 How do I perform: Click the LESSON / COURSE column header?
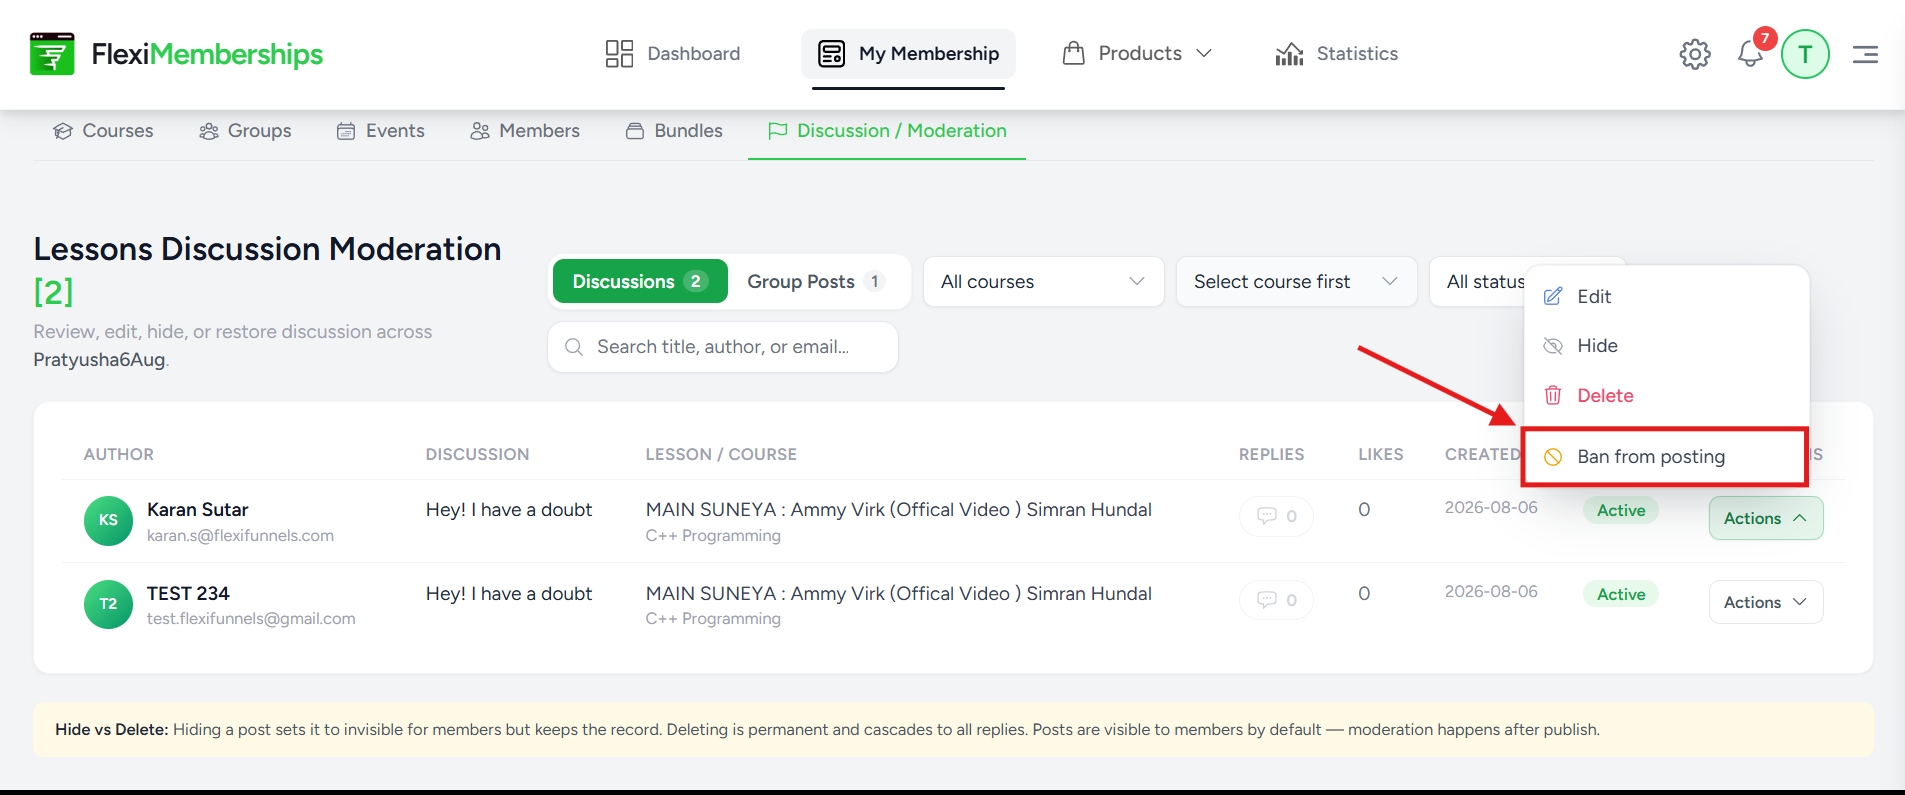(x=721, y=454)
